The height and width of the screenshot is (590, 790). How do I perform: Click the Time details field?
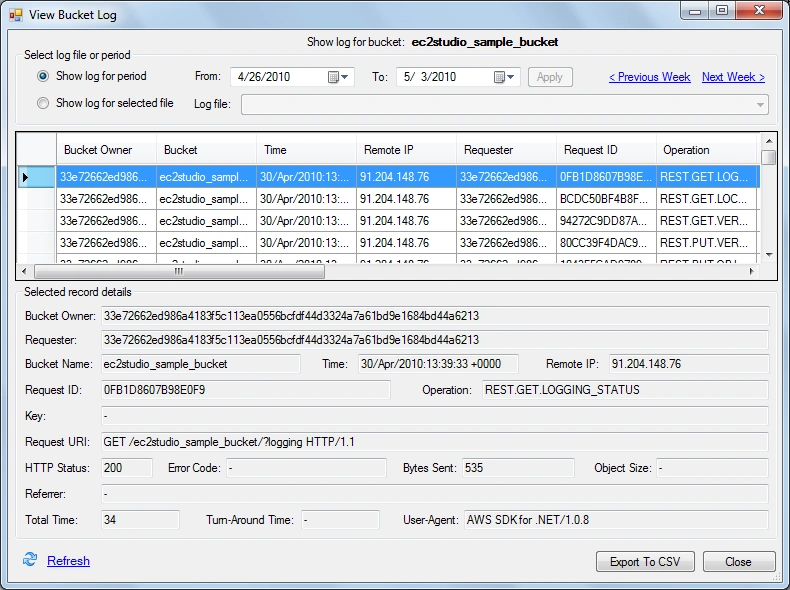tap(438, 364)
